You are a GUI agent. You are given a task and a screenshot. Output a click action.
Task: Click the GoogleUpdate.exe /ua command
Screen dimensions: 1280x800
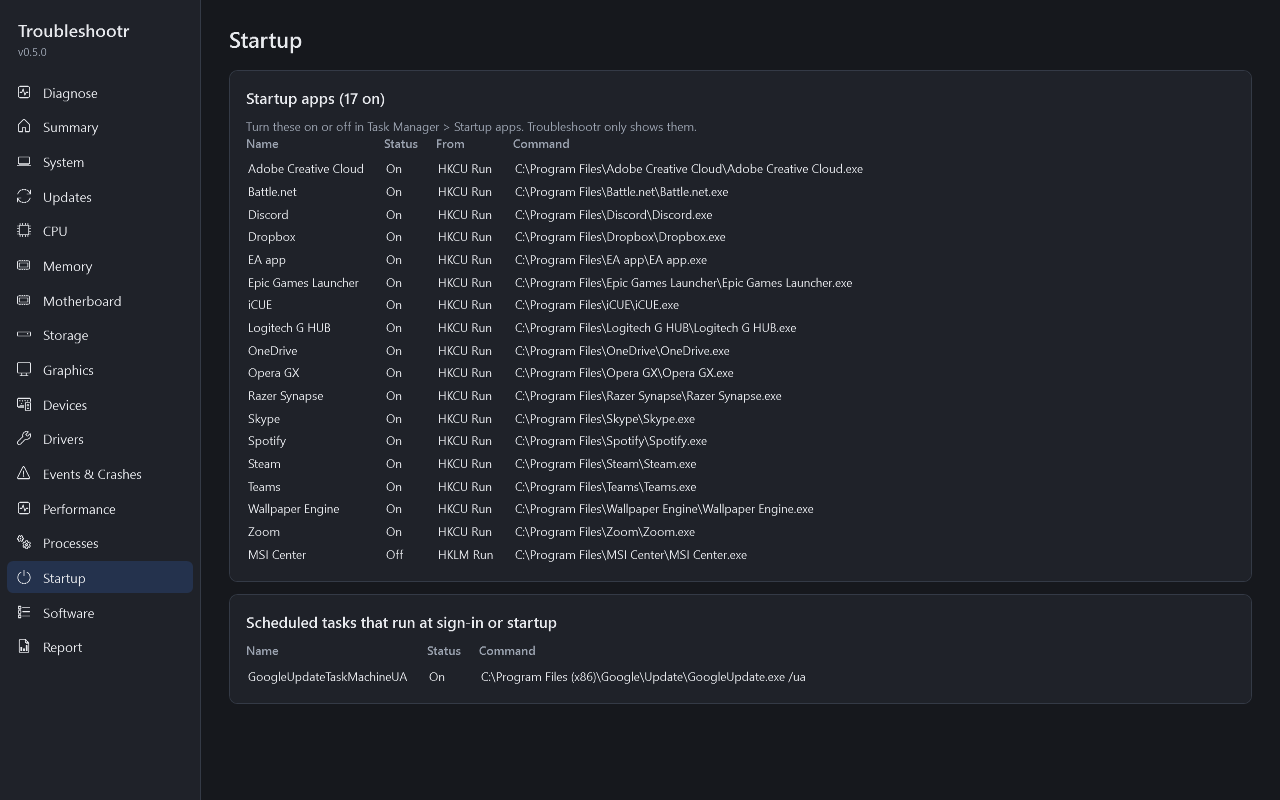[643, 677]
